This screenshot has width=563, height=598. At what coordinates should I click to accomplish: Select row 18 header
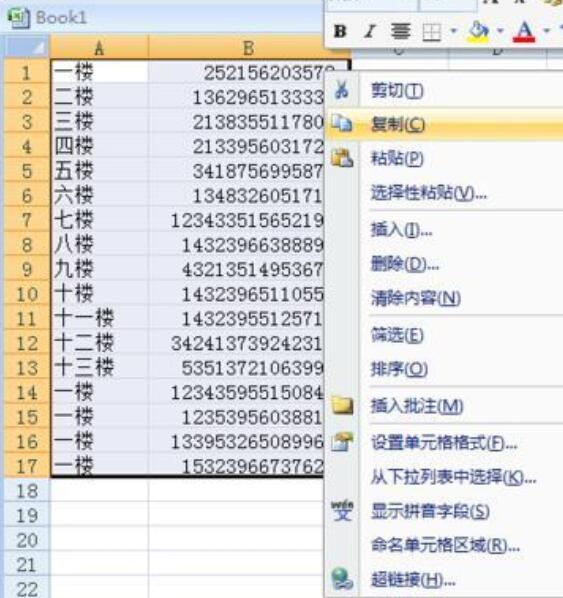(27, 491)
